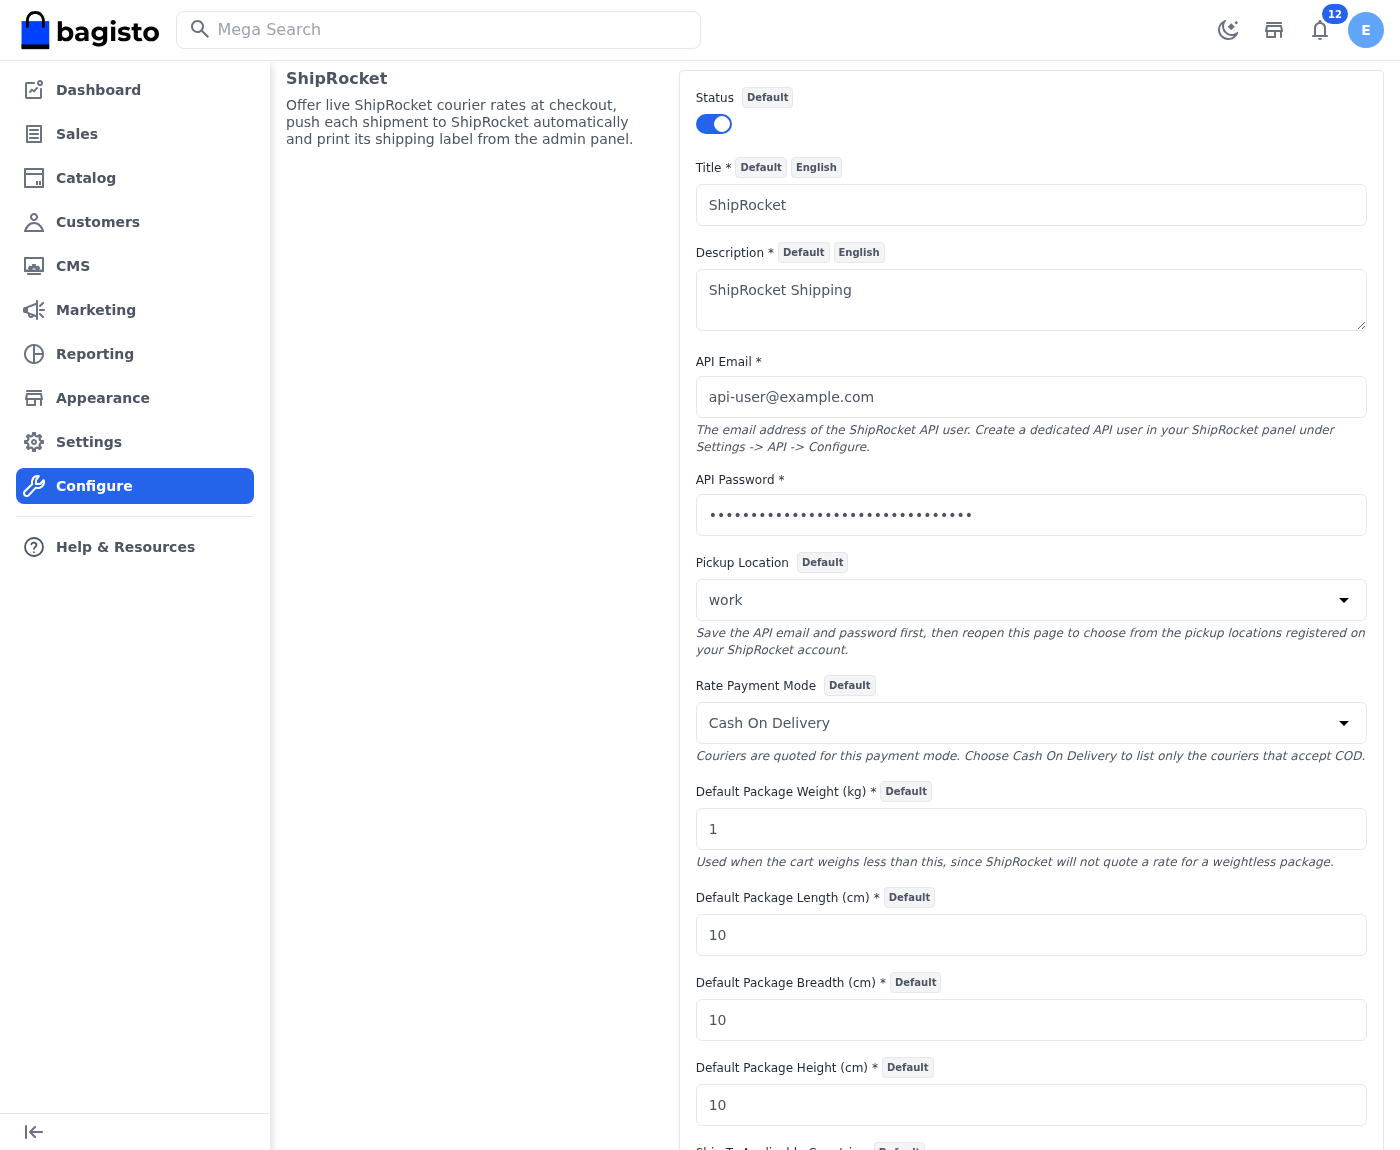
Task: Open Dashboard menu item
Action: [x=135, y=90]
